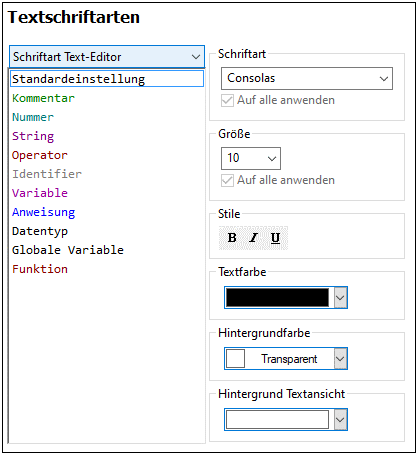
Task: Toggle Italic style button
Action: 254,238
